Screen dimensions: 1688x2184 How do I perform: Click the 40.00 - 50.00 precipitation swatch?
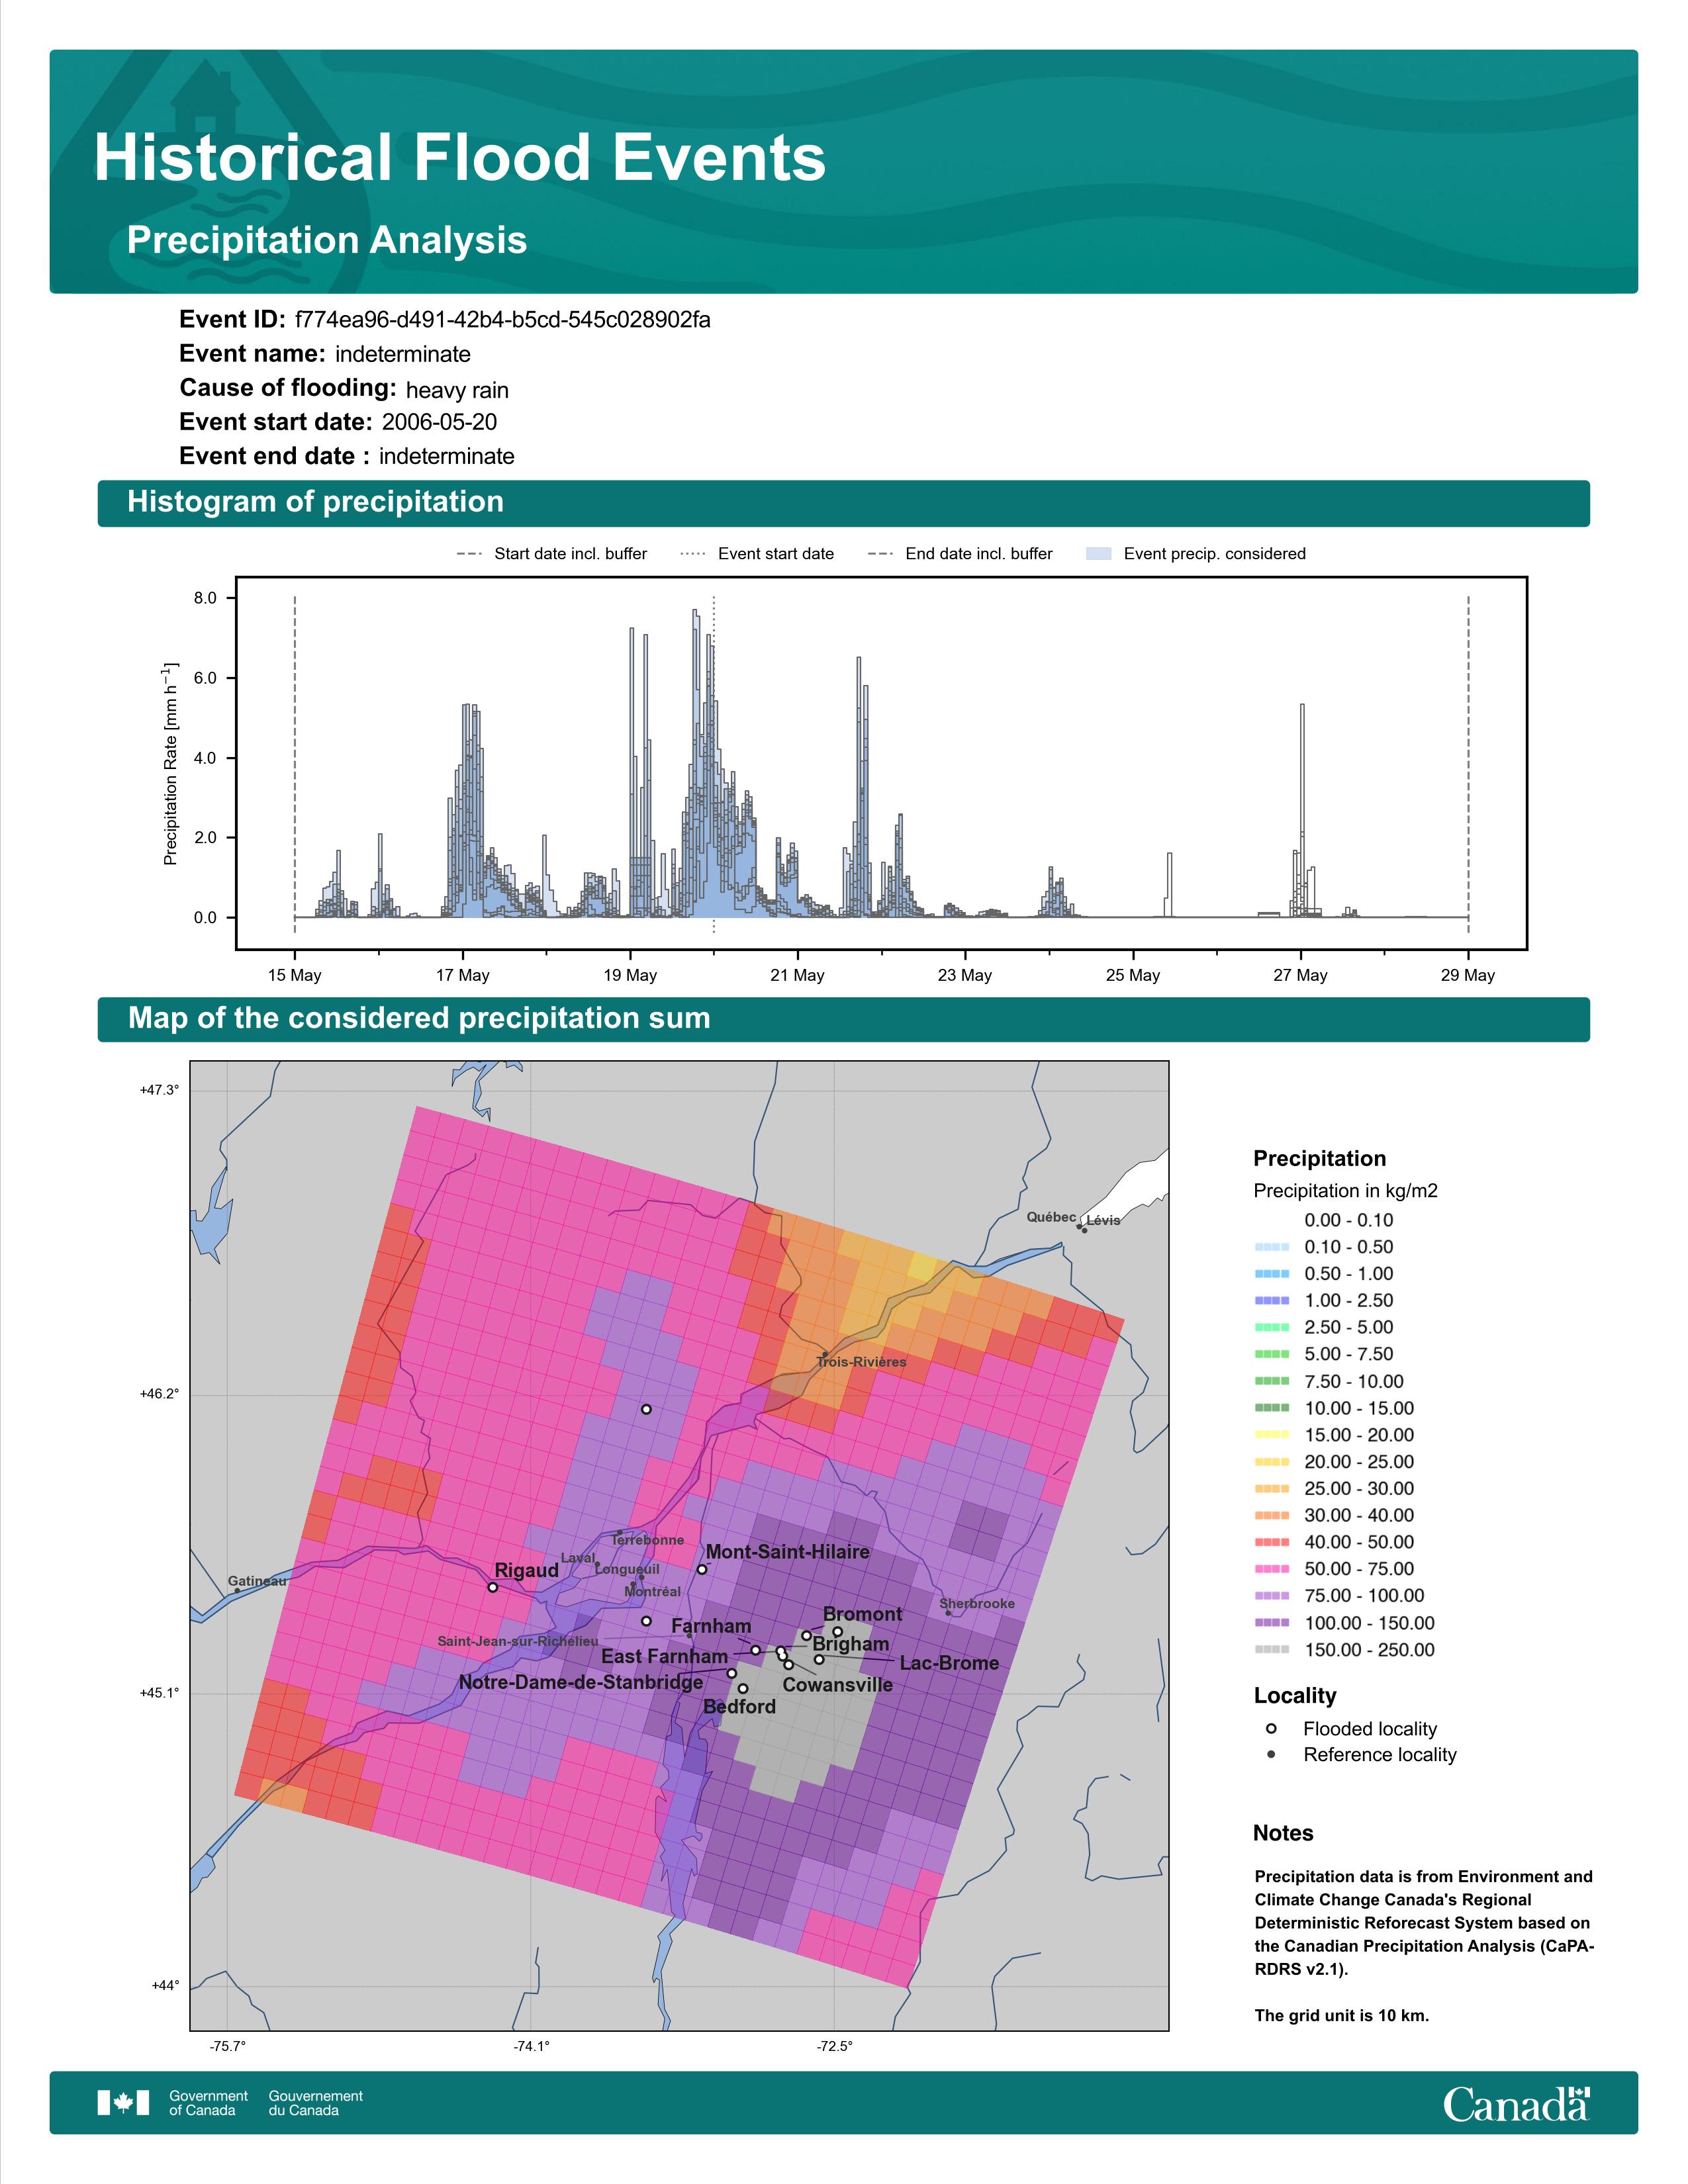pyautogui.click(x=1271, y=1543)
